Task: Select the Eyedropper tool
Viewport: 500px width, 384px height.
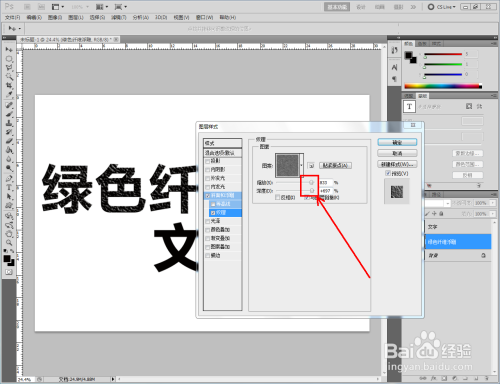Action: (9, 95)
